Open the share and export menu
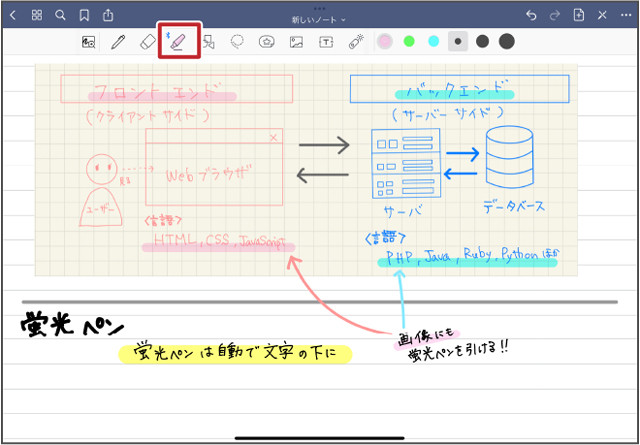 point(108,15)
